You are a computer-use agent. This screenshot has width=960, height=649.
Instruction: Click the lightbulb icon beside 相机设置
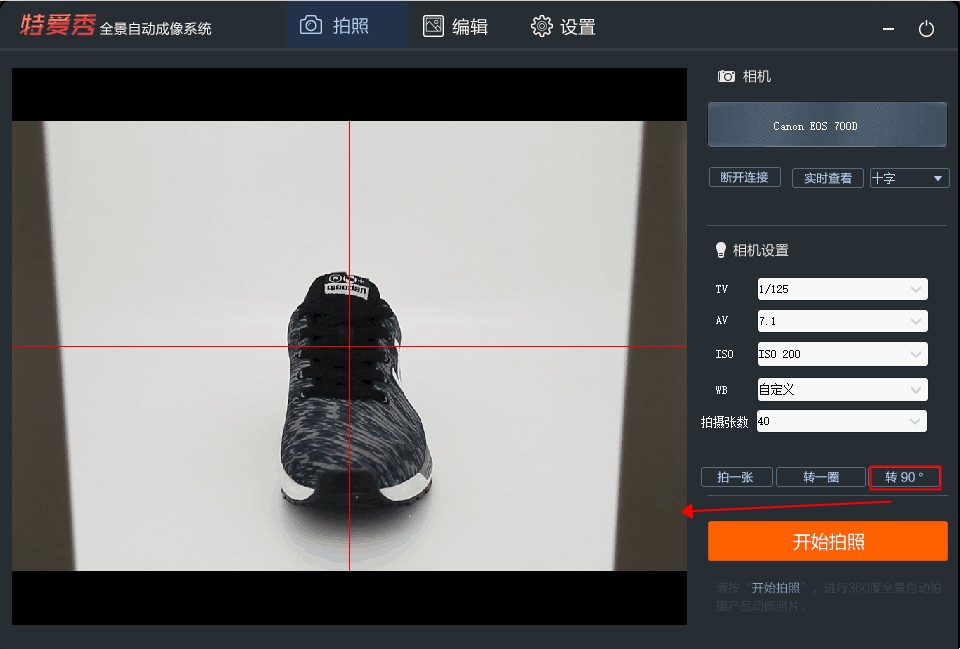click(x=721, y=250)
